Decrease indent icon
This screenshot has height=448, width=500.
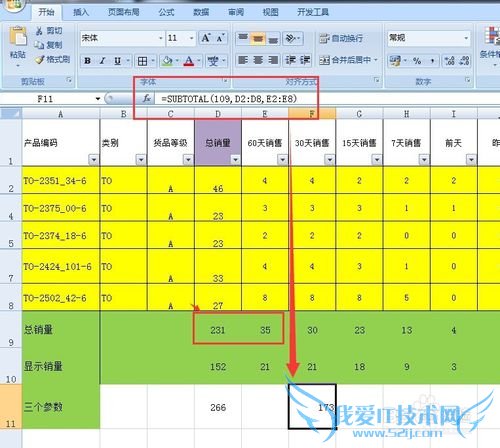[x=290, y=60]
